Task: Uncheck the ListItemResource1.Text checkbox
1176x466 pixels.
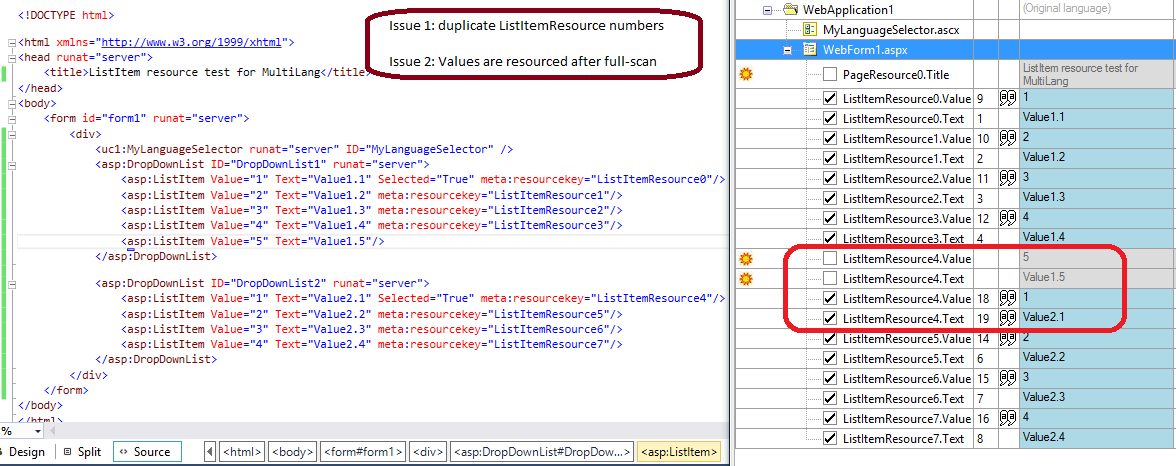Action: pos(830,158)
